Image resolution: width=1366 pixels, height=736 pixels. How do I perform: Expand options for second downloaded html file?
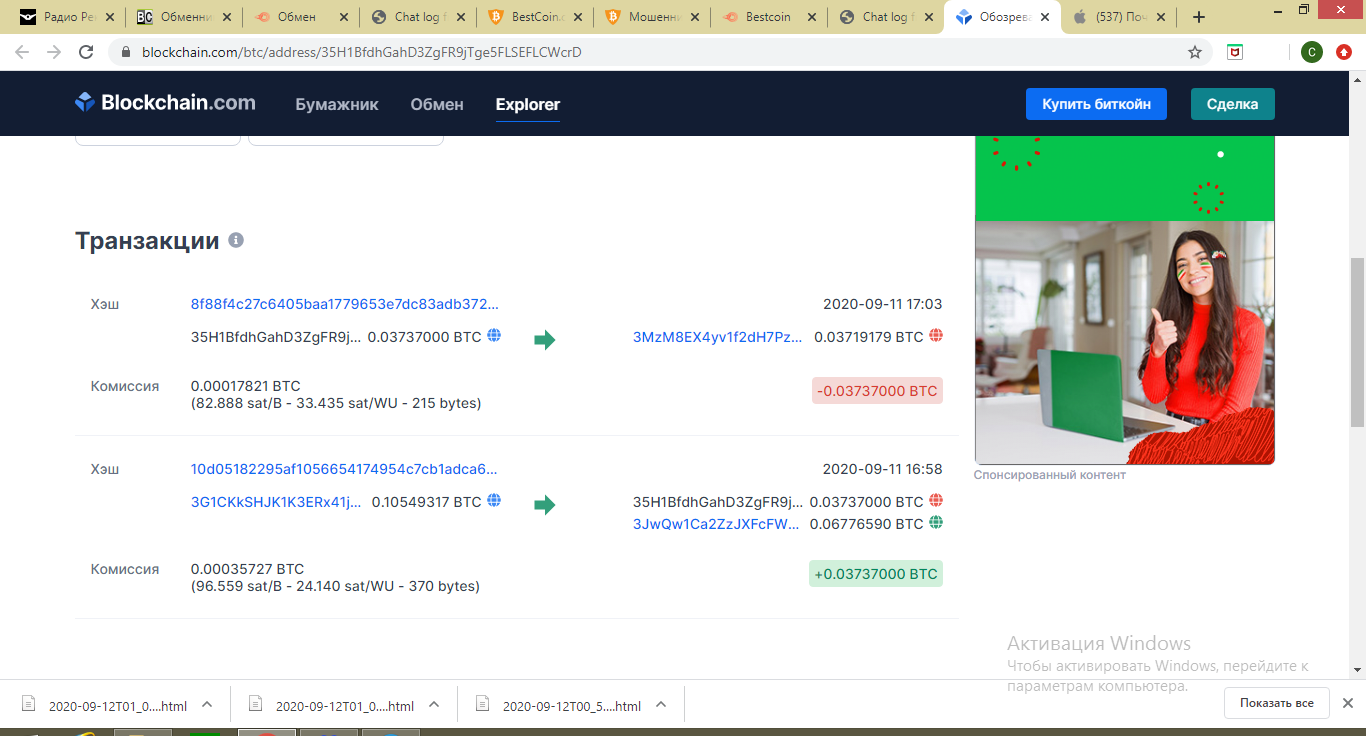point(434,704)
